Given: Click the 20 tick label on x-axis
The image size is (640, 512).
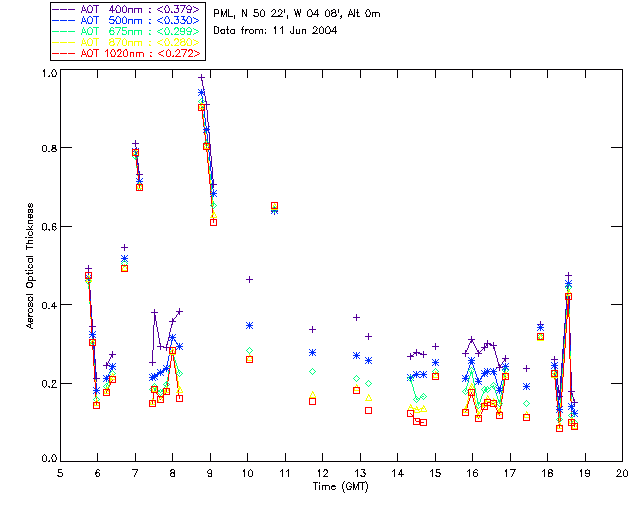Looking at the screenshot, I should coord(621,472).
